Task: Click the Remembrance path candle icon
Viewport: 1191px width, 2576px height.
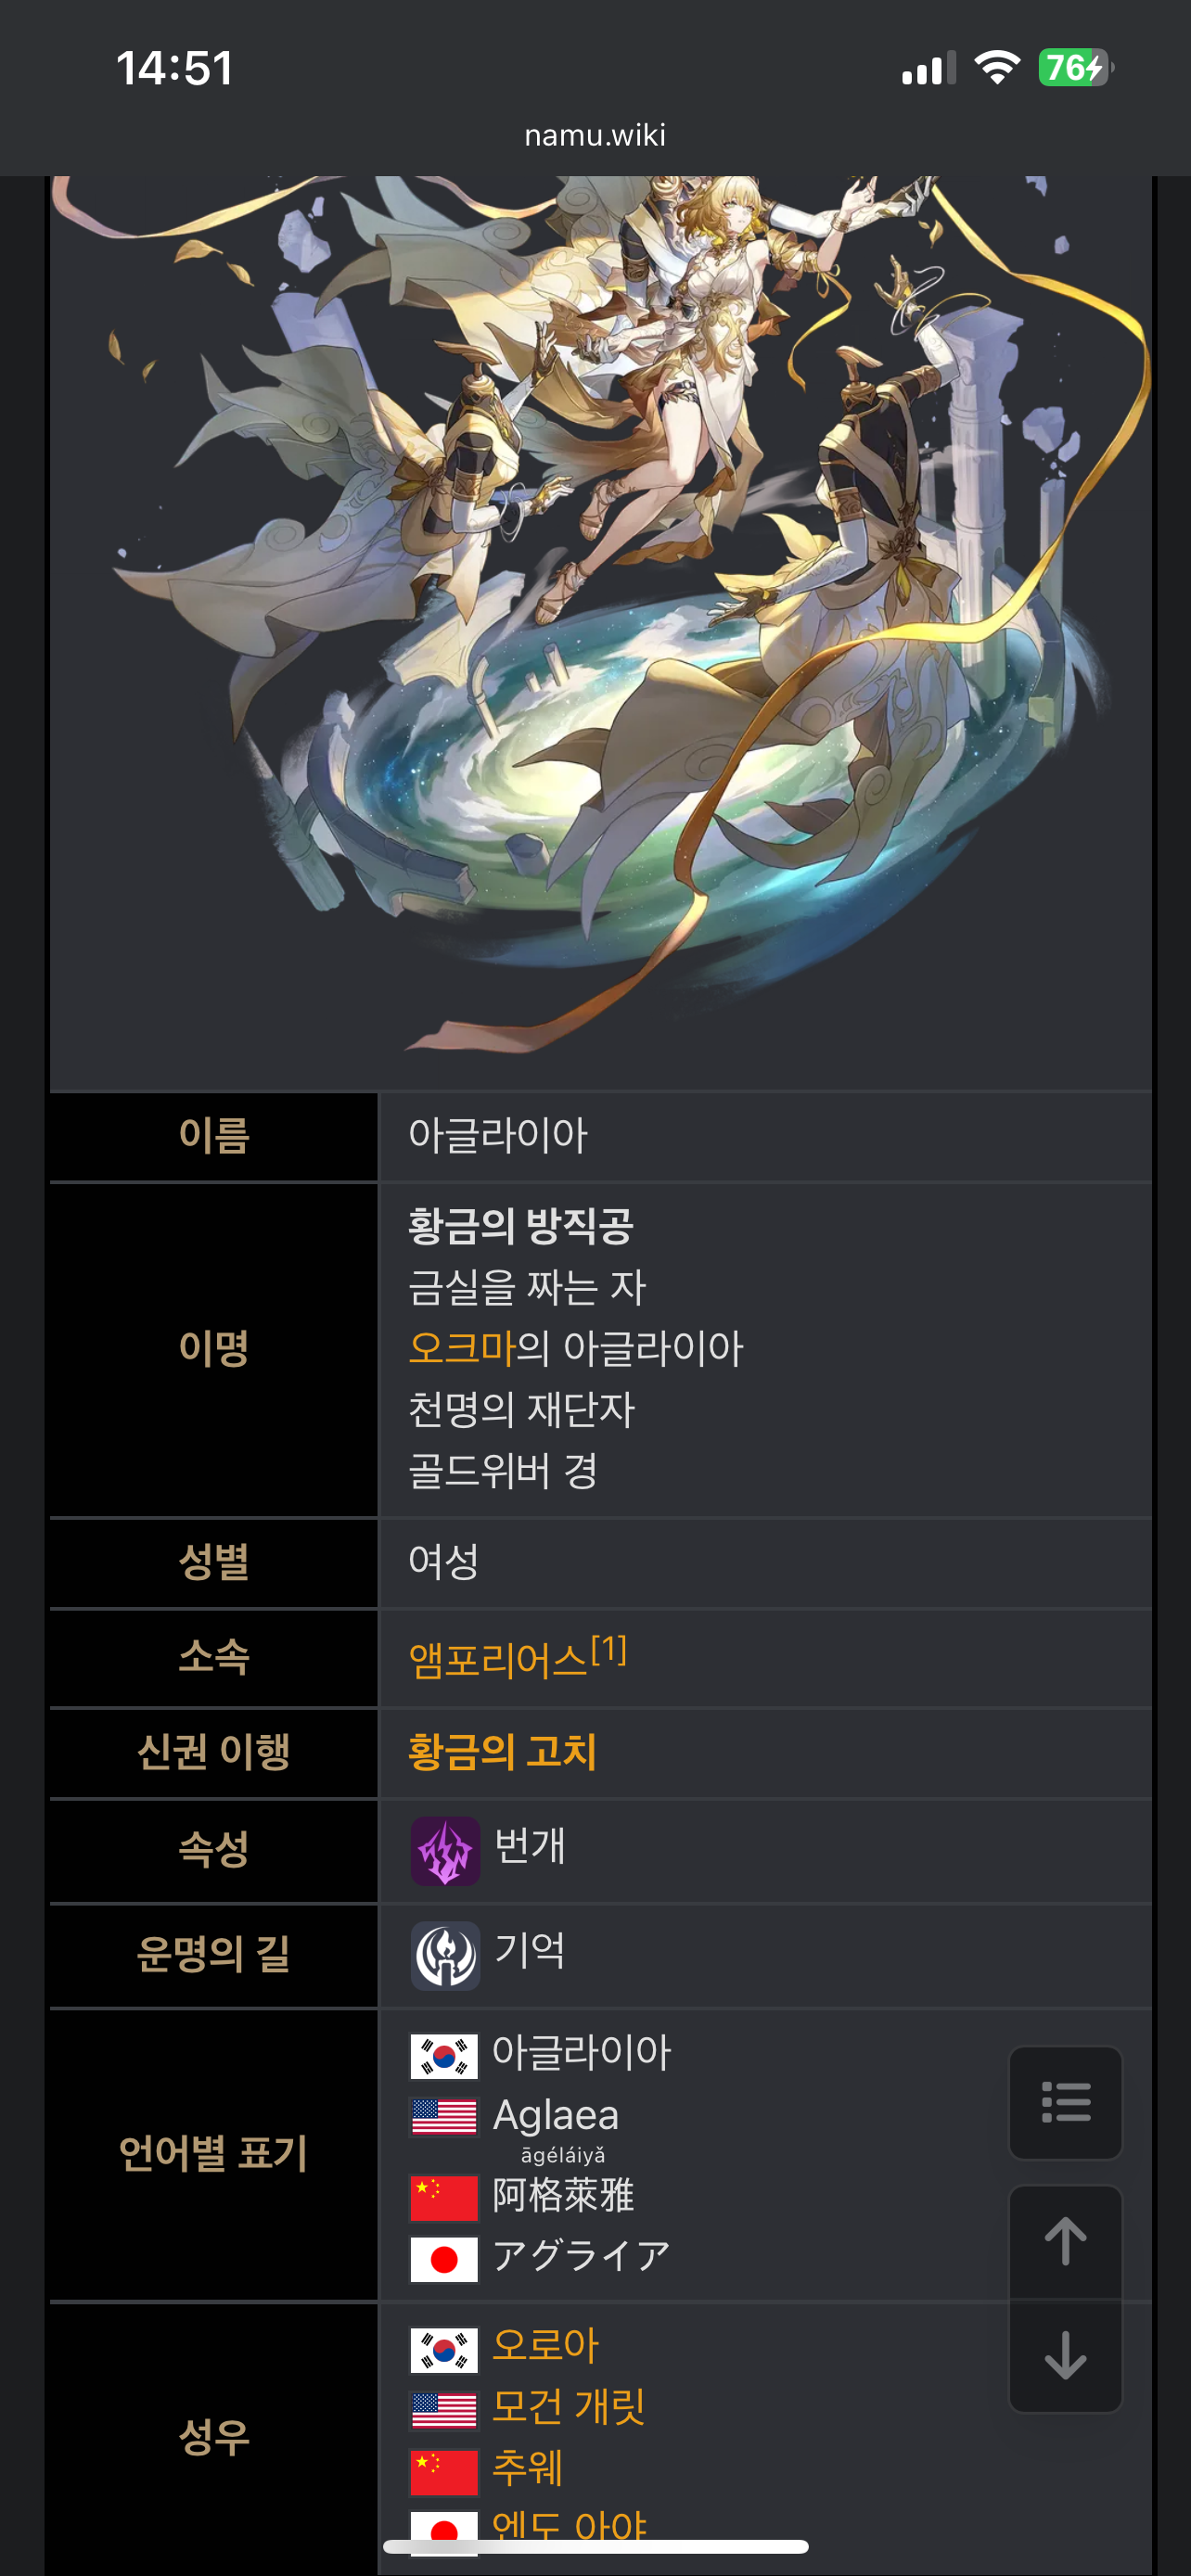Action: [x=445, y=1955]
